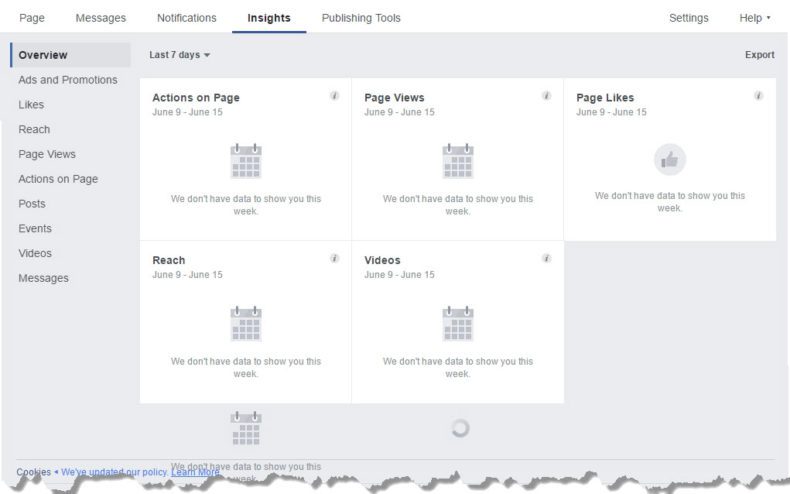
Task: Open Reach in the sidebar
Action: 34,129
